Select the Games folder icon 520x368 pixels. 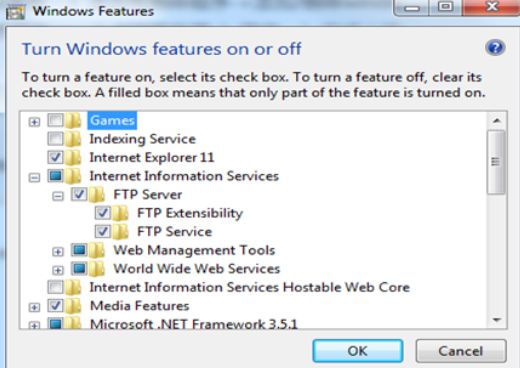(73, 120)
